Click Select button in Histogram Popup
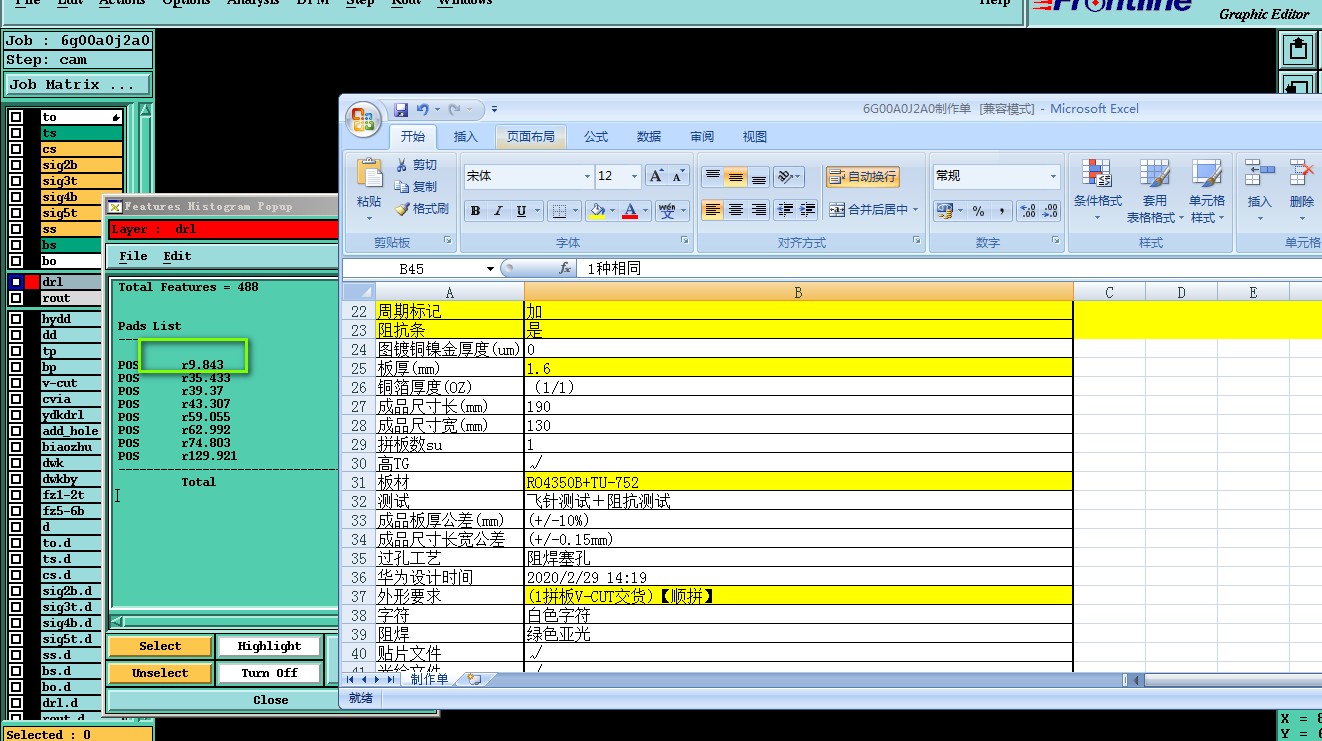Screen dimensions: 1322x741 [x=160, y=646]
